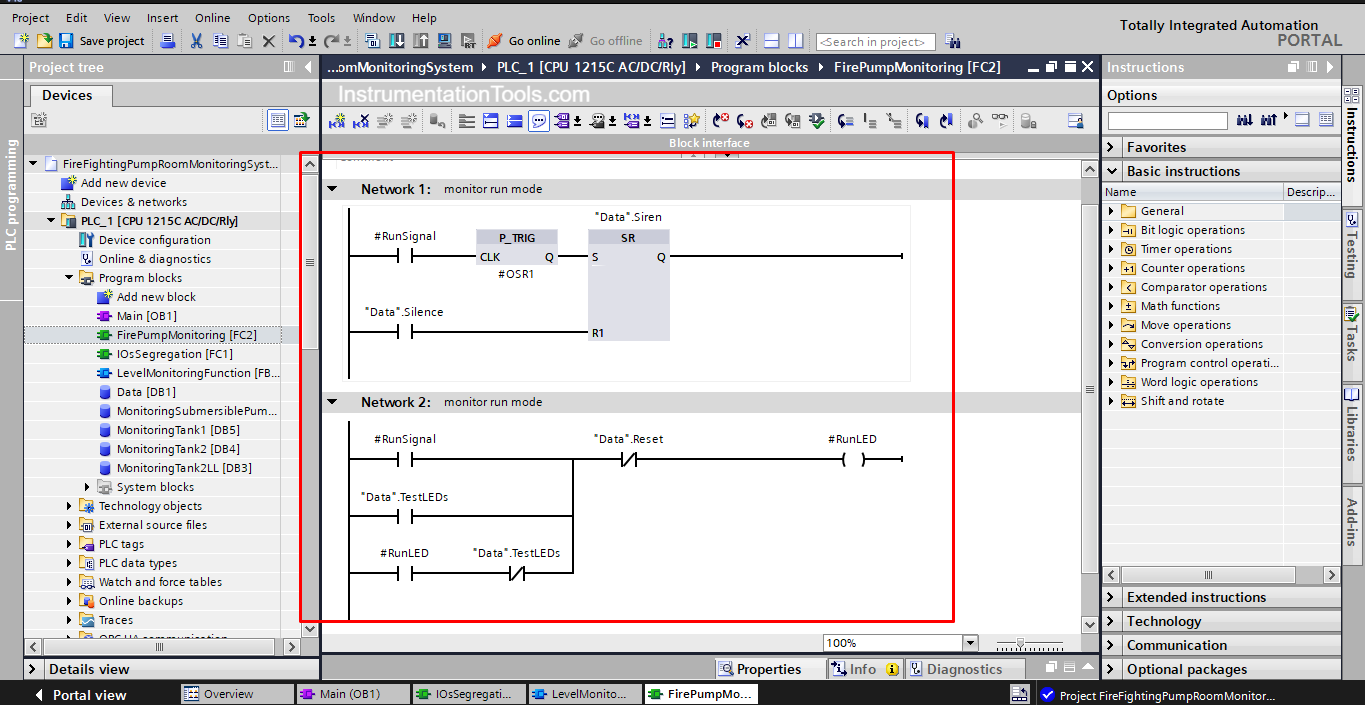Click the Save project toolbar button
This screenshot has height=705, width=1365.
(101, 41)
